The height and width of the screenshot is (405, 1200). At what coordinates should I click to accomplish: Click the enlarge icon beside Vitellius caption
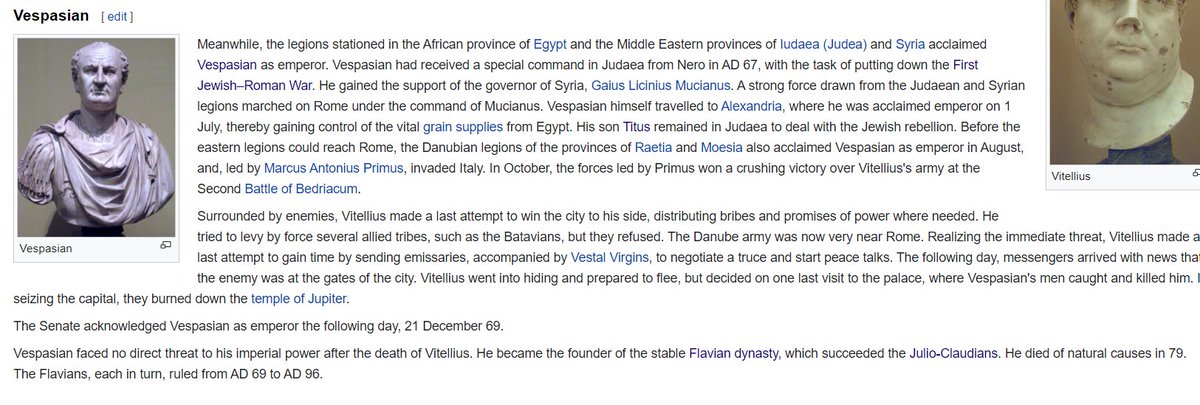tap(1194, 176)
